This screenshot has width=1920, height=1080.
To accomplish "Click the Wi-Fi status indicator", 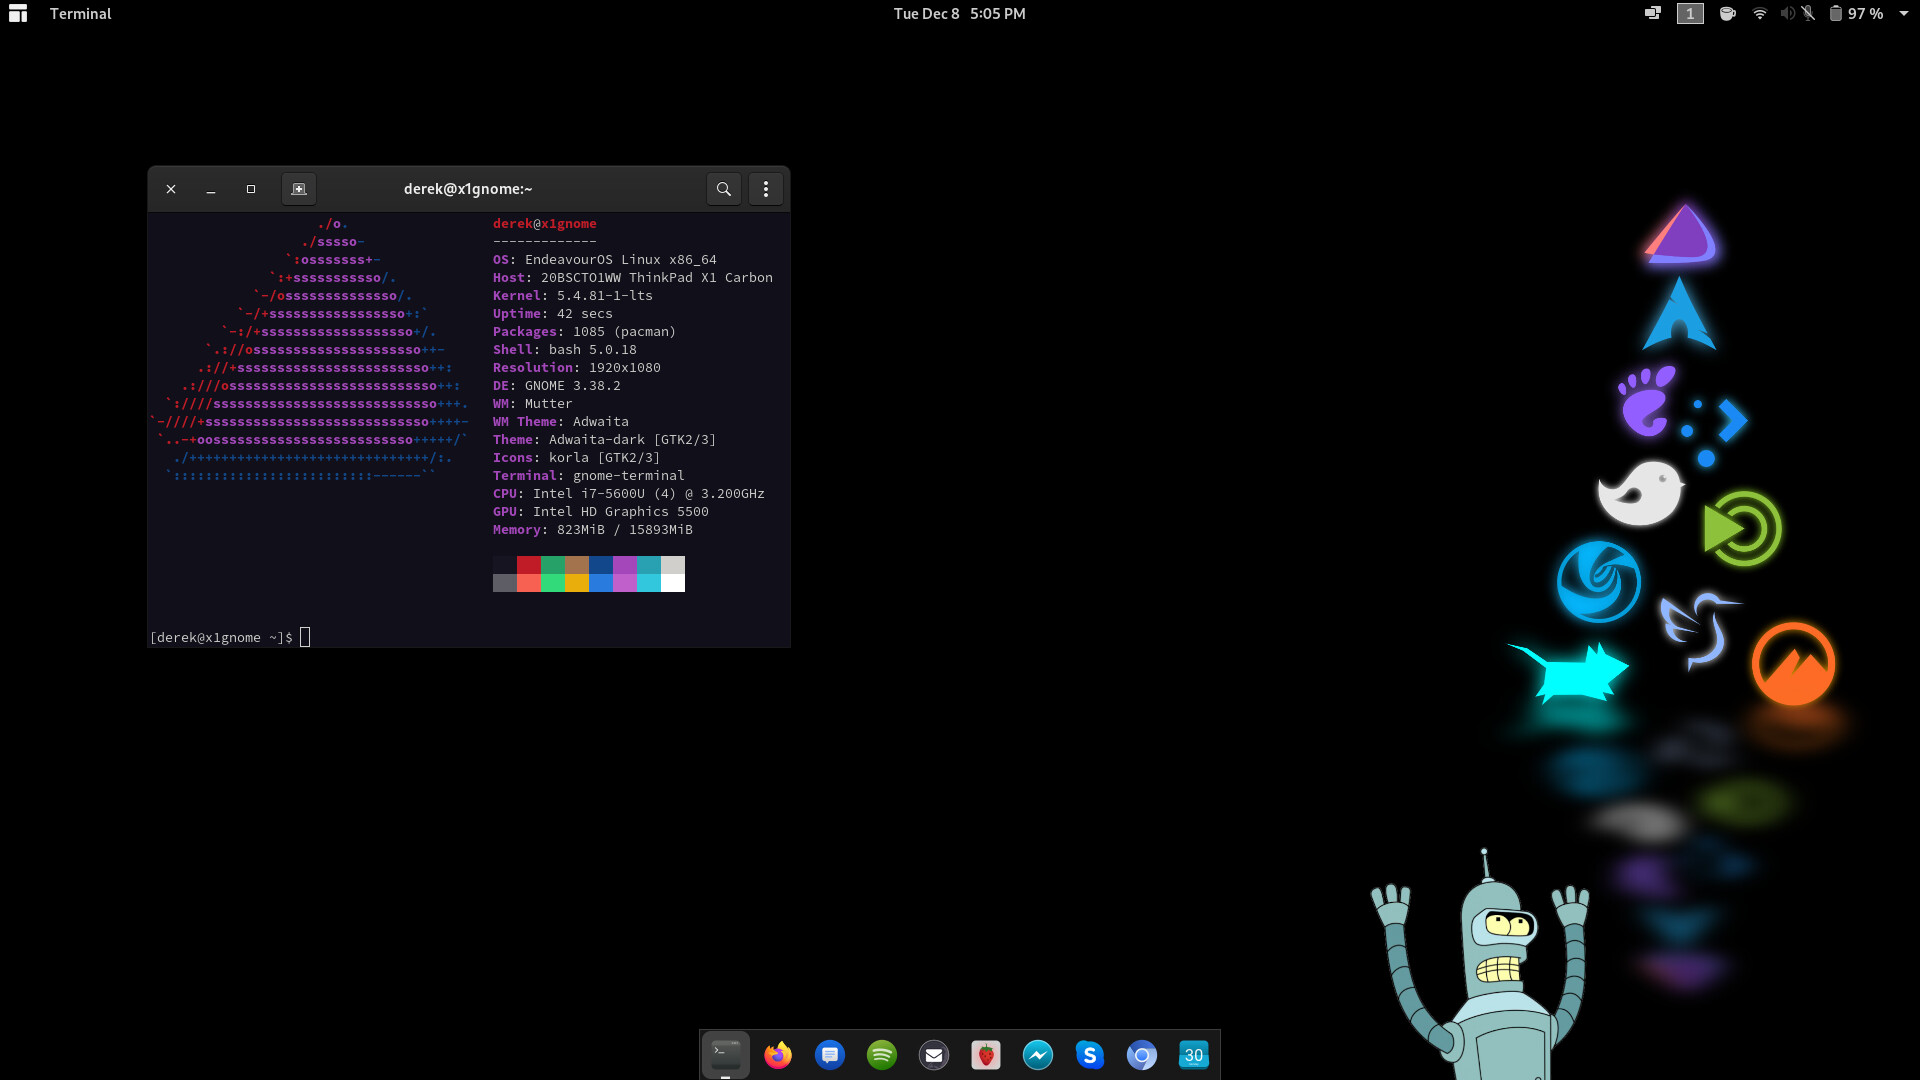I will click(1759, 14).
